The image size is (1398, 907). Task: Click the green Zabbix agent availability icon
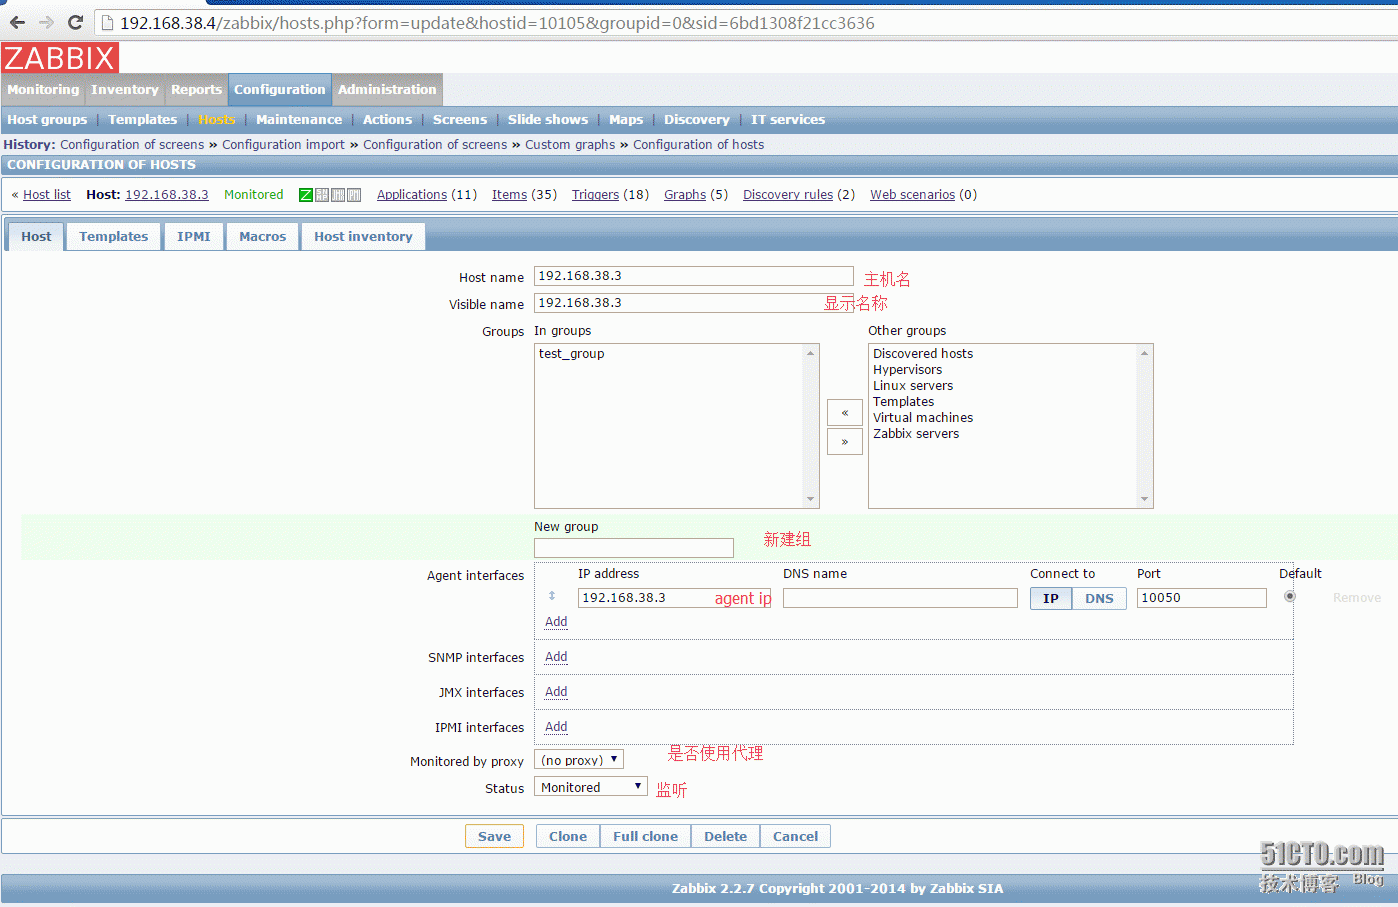point(306,195)
